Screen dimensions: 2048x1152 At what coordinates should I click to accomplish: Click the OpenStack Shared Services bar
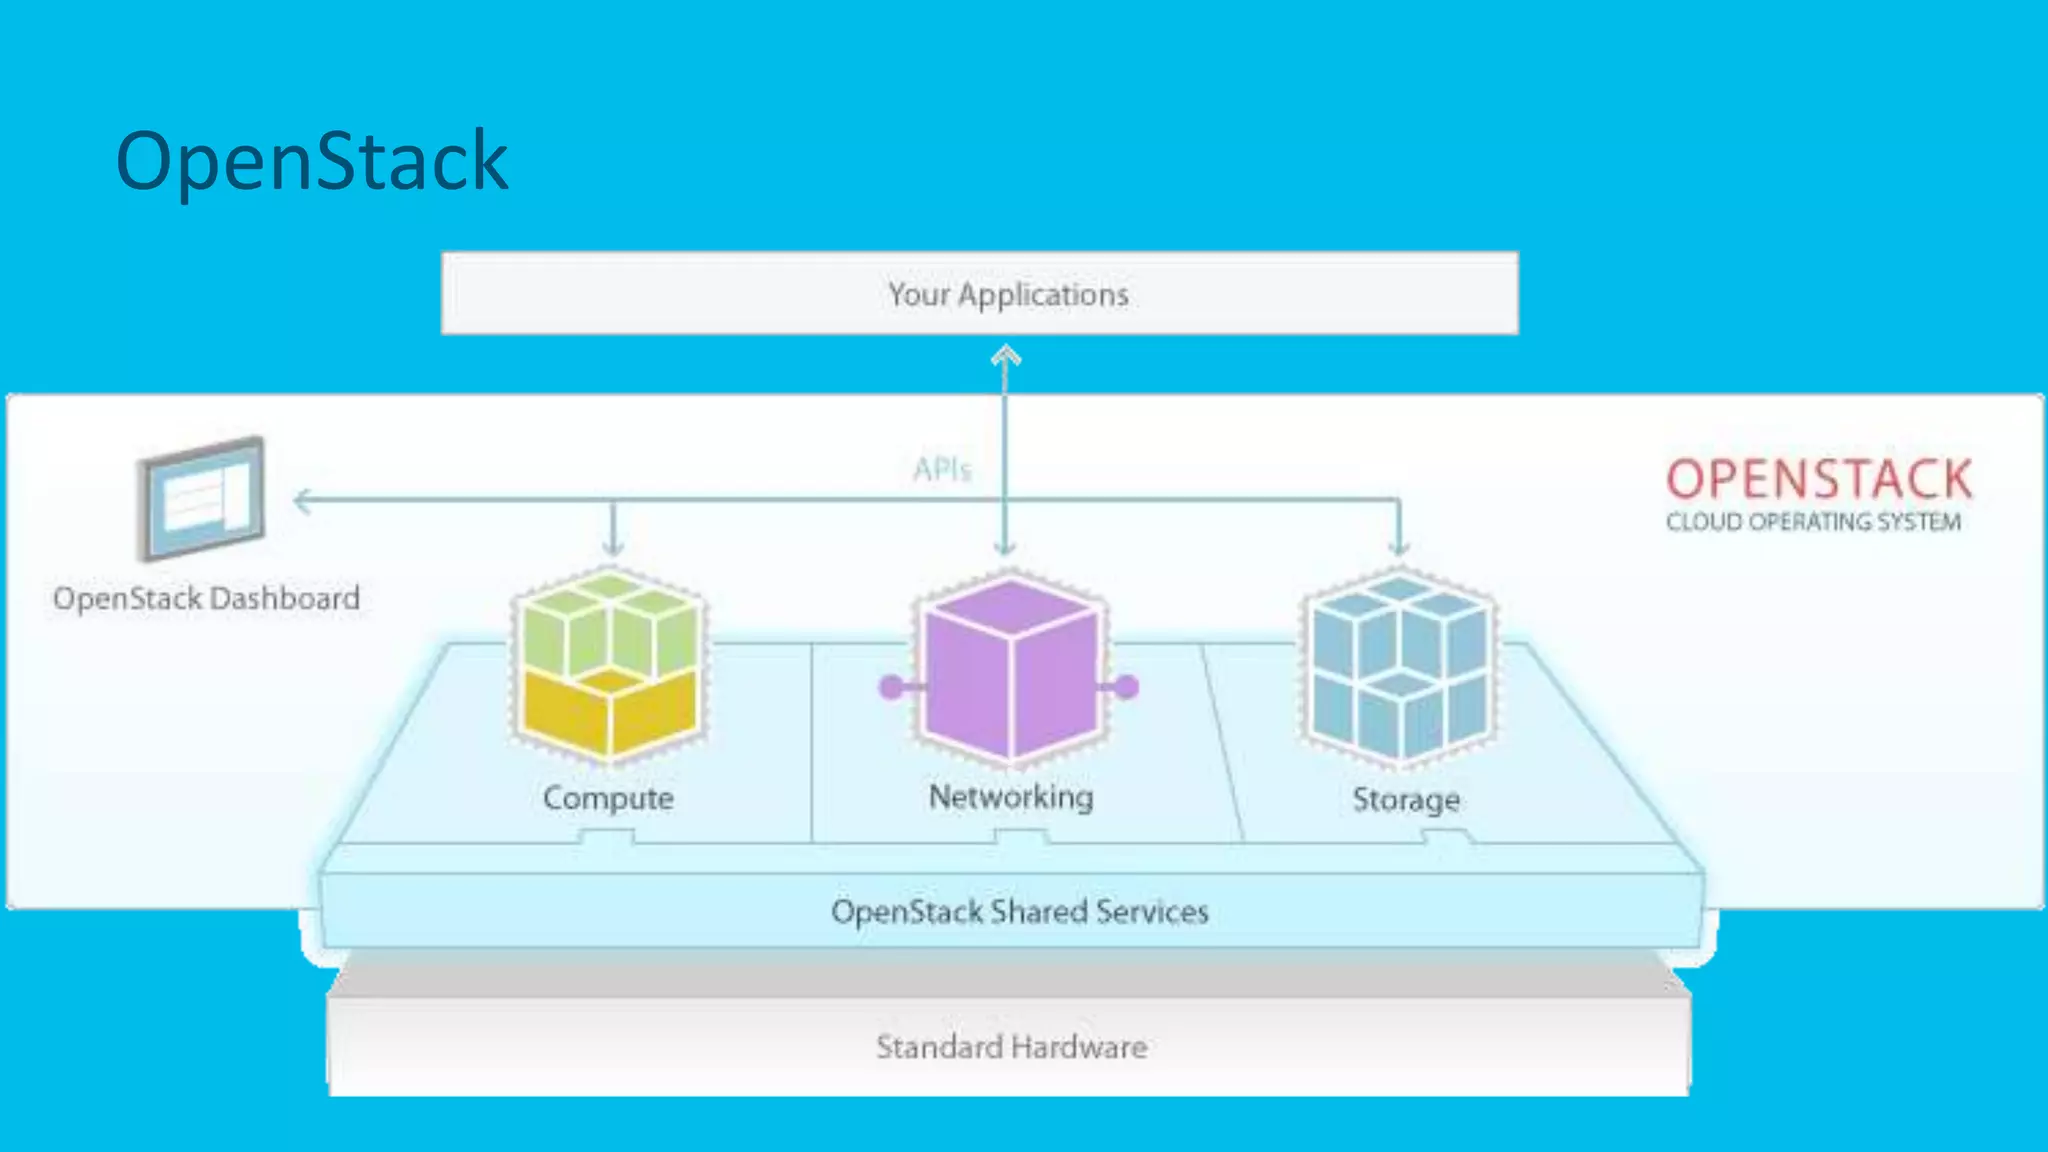click(1019, 912)
